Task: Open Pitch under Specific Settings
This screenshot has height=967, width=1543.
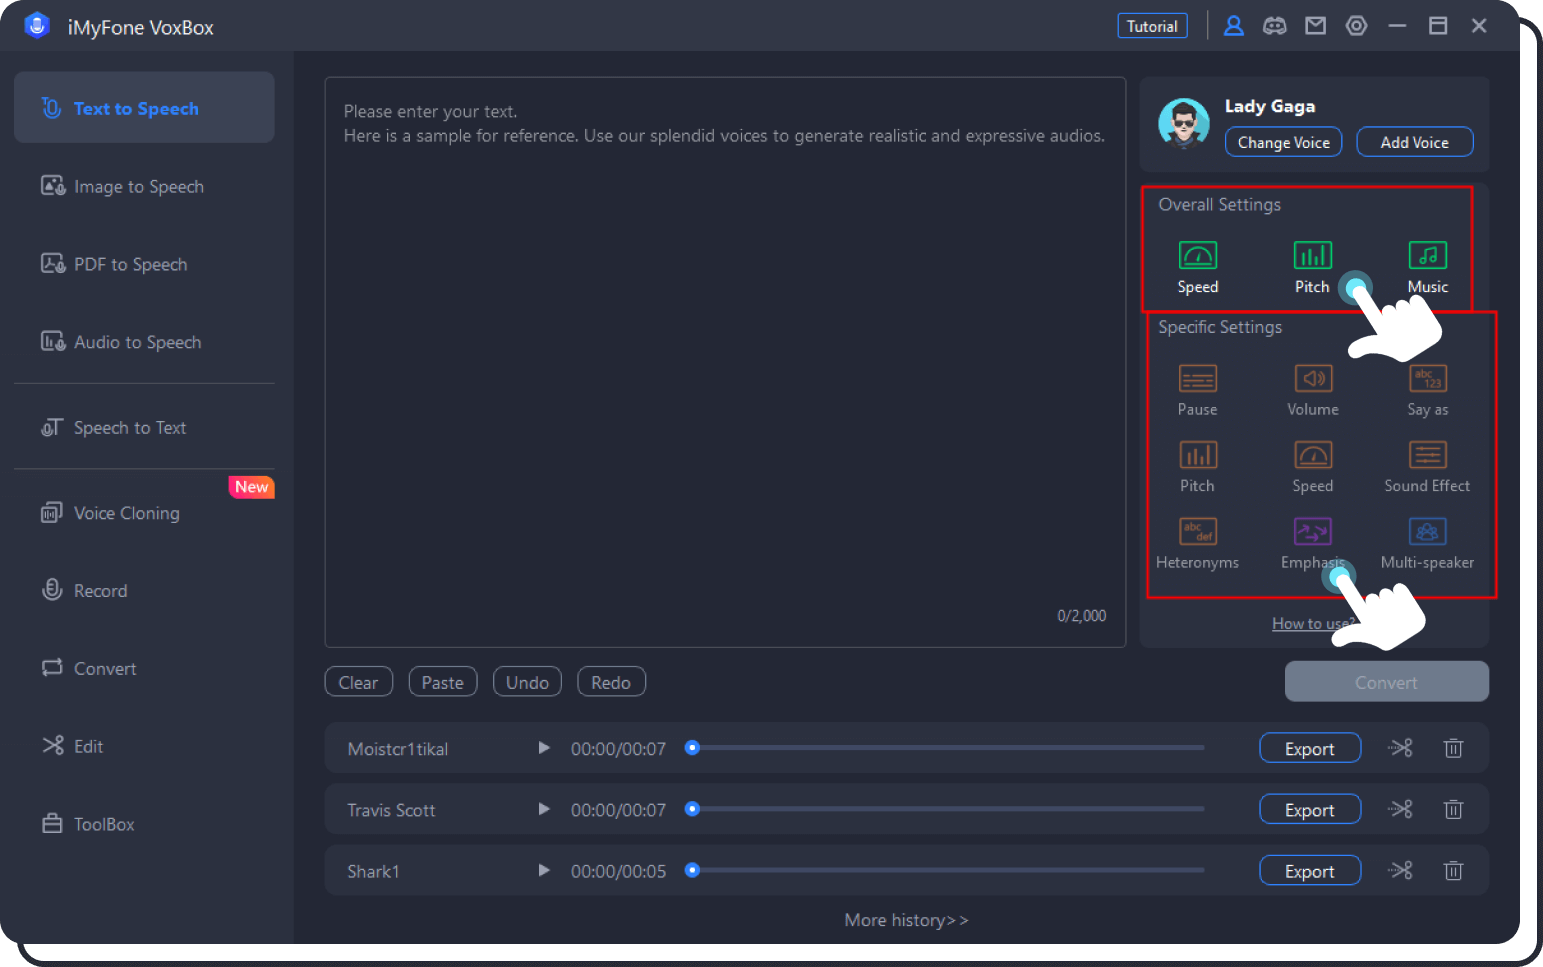Action: coord(1197,467)
